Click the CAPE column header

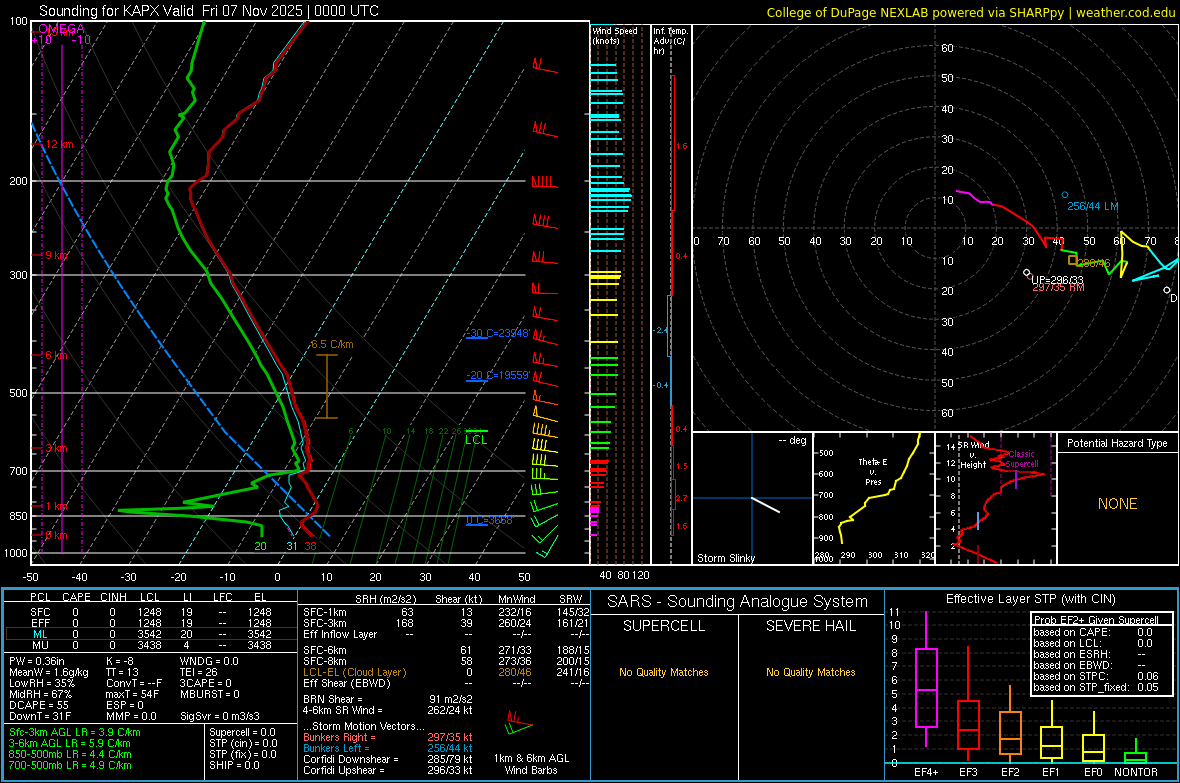click(x=76, y=597)
